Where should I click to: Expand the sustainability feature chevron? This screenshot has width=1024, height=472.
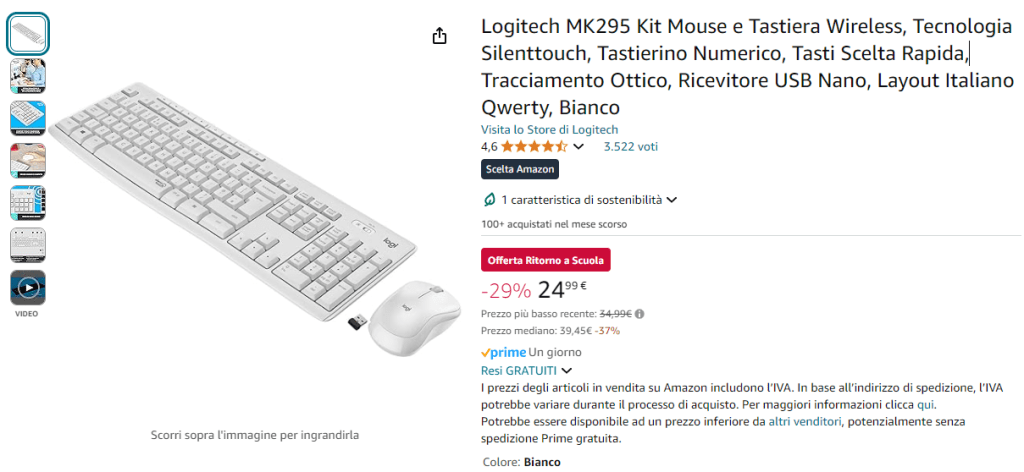[672, 200]
